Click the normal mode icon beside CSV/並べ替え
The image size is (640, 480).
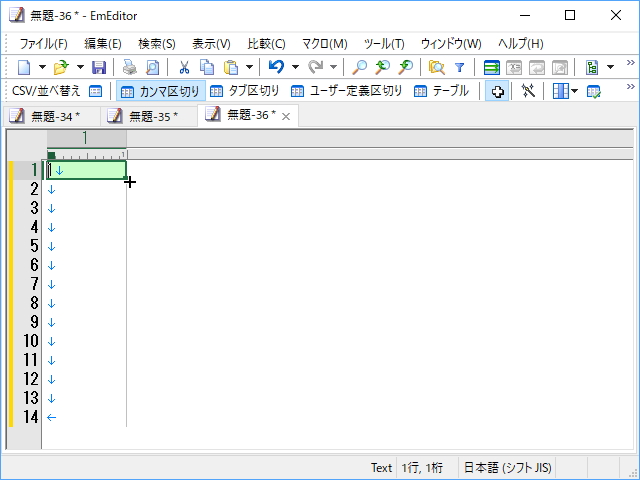[96, 91]
